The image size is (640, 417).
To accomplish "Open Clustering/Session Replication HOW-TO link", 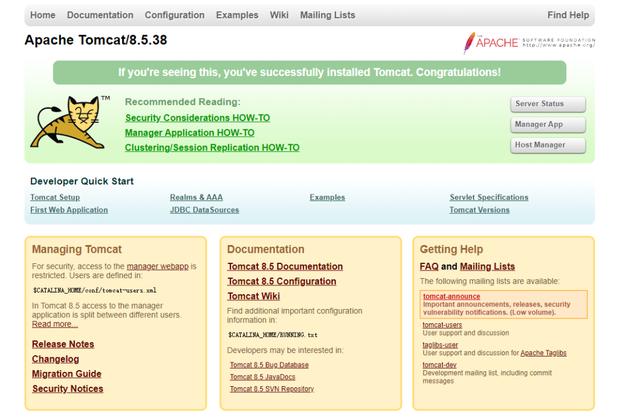I will (x=212, y=148).
